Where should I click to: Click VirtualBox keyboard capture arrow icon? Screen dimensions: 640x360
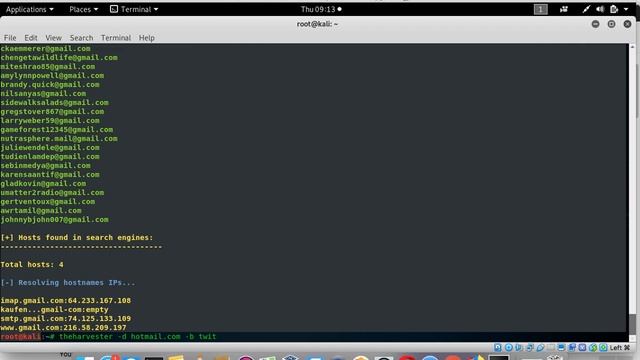pos(603,347)
